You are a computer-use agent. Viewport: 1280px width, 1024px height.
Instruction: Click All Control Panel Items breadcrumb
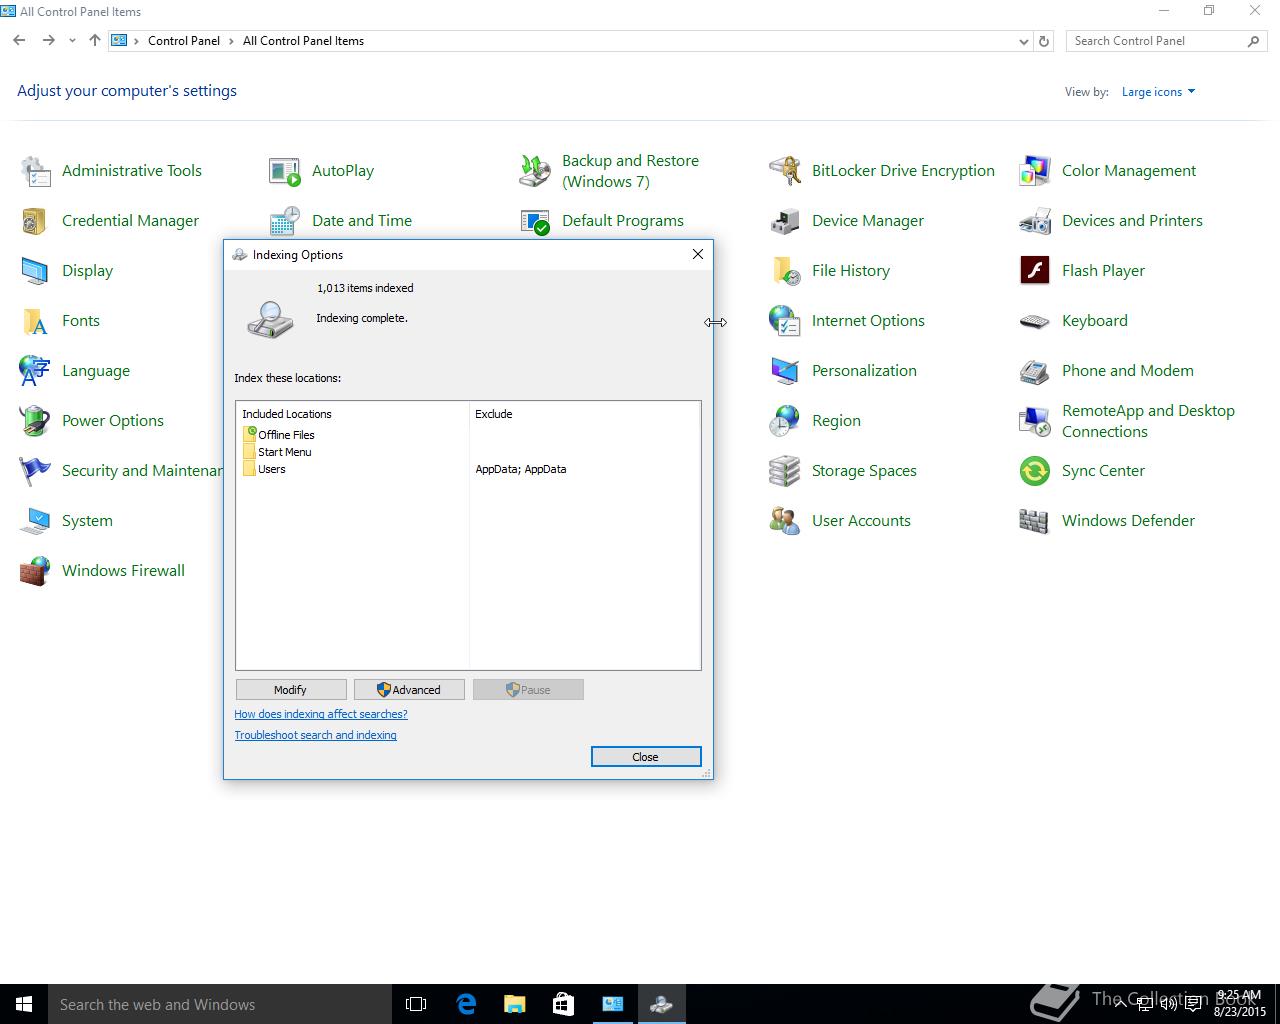tap(303, 41)
